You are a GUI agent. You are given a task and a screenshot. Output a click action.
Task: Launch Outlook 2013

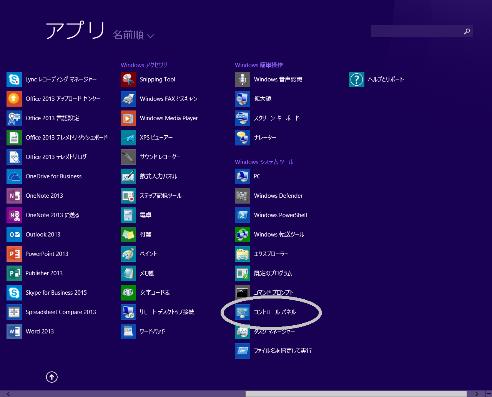point(34,234)
